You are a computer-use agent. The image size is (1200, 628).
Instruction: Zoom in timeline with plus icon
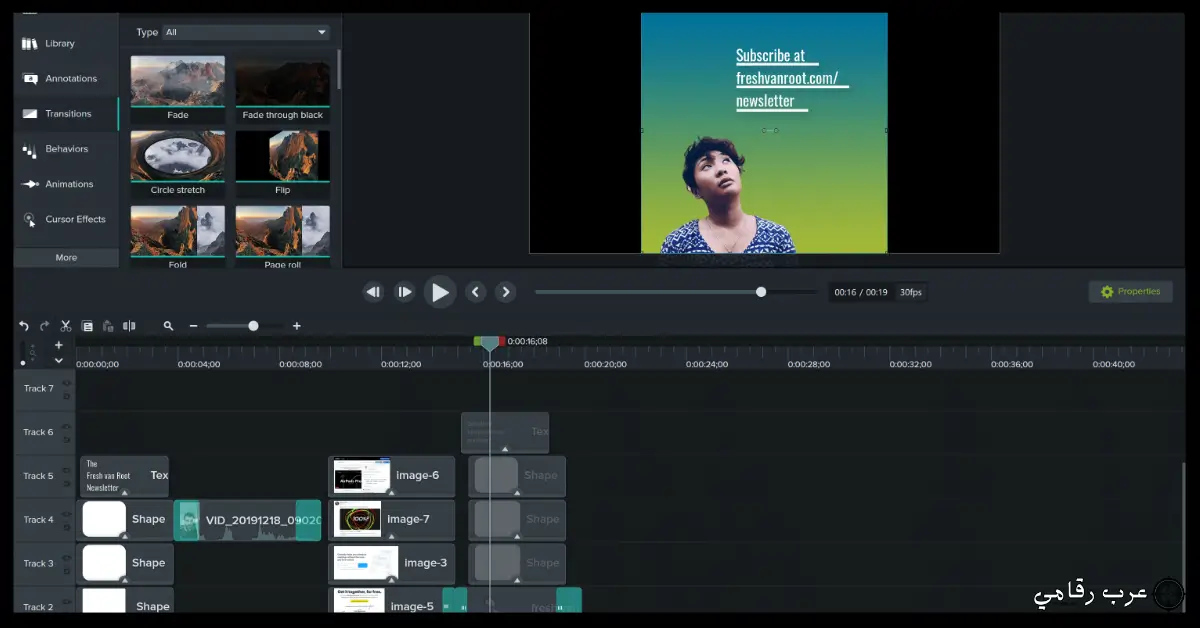[x=296, y=326]
